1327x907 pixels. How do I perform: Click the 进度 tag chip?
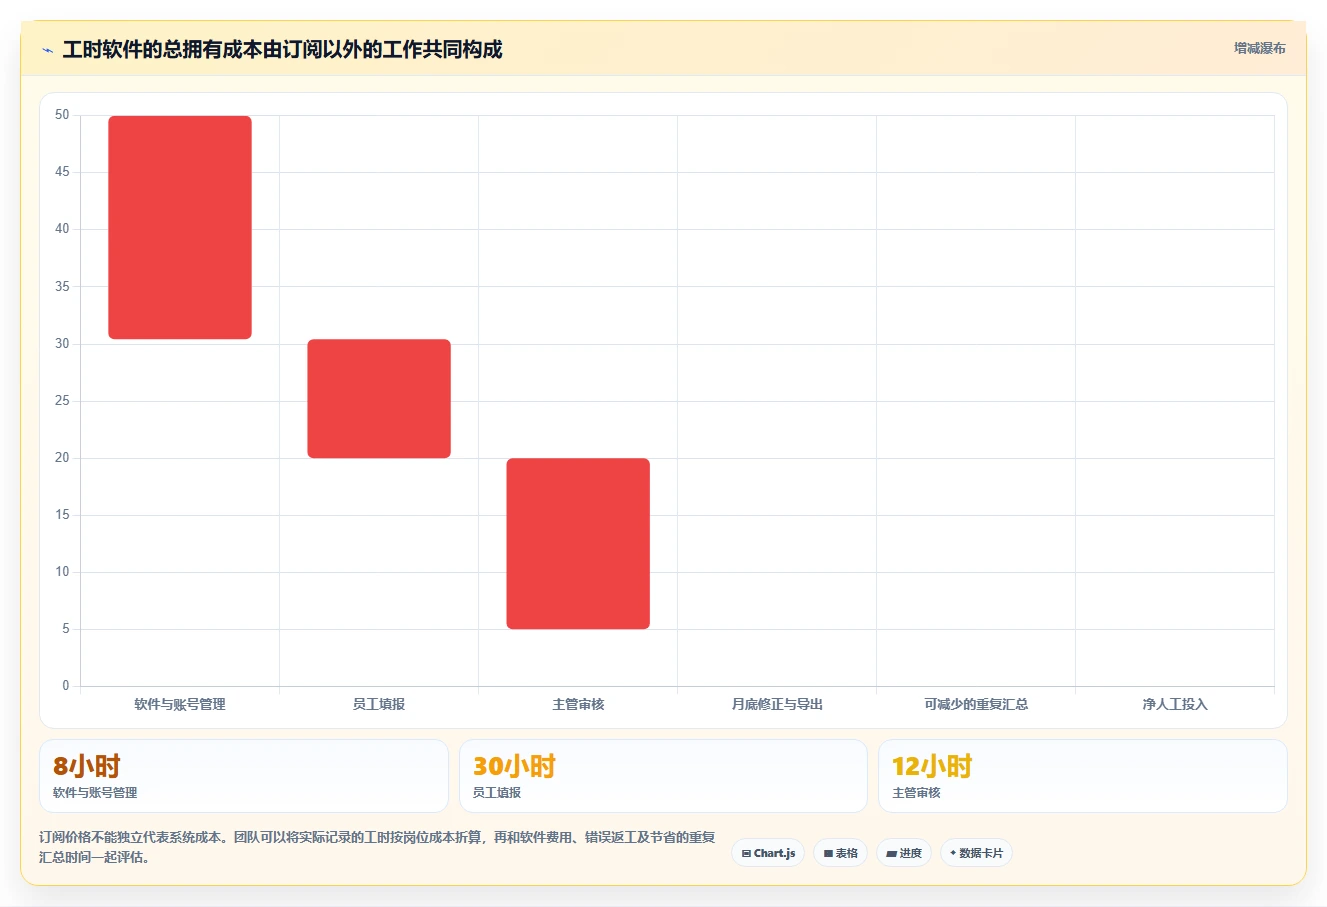904,853
